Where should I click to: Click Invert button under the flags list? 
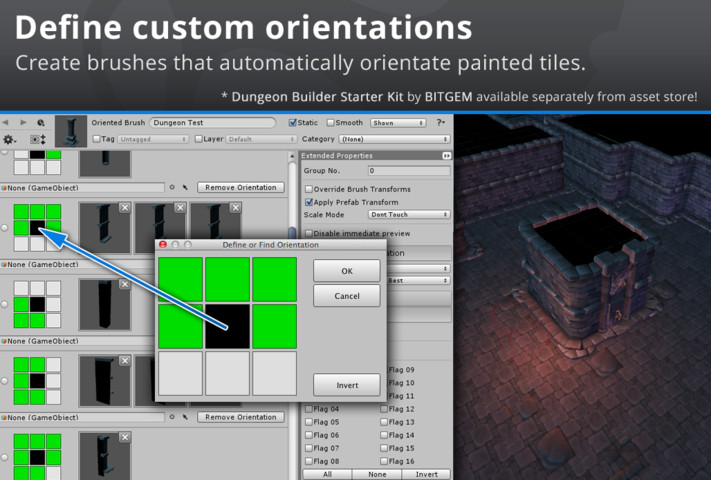[x=427, y=474]
